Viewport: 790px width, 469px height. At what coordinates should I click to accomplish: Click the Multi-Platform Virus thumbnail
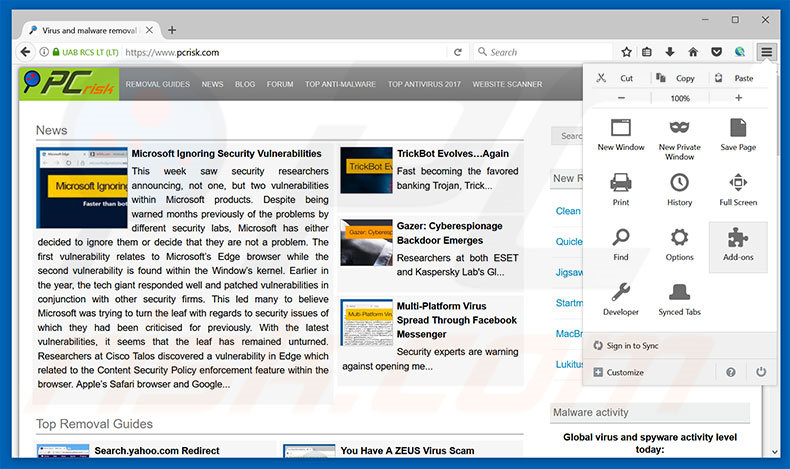click(366, 322)
